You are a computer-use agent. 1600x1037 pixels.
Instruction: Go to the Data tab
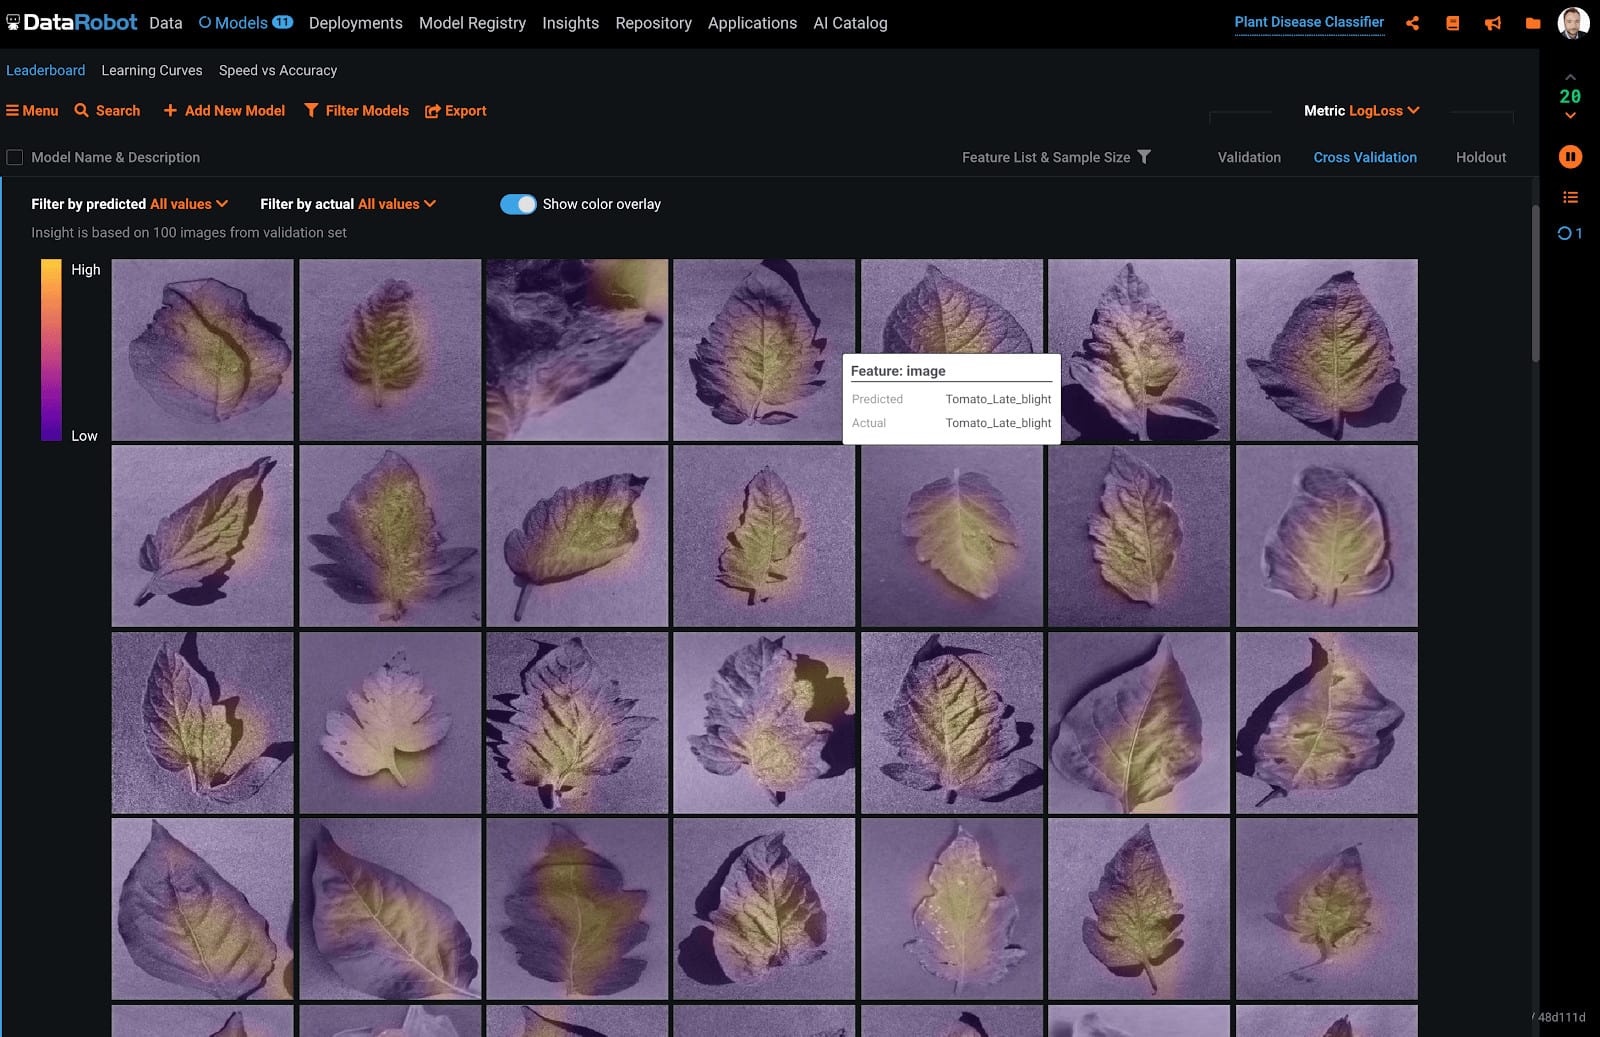166,23
